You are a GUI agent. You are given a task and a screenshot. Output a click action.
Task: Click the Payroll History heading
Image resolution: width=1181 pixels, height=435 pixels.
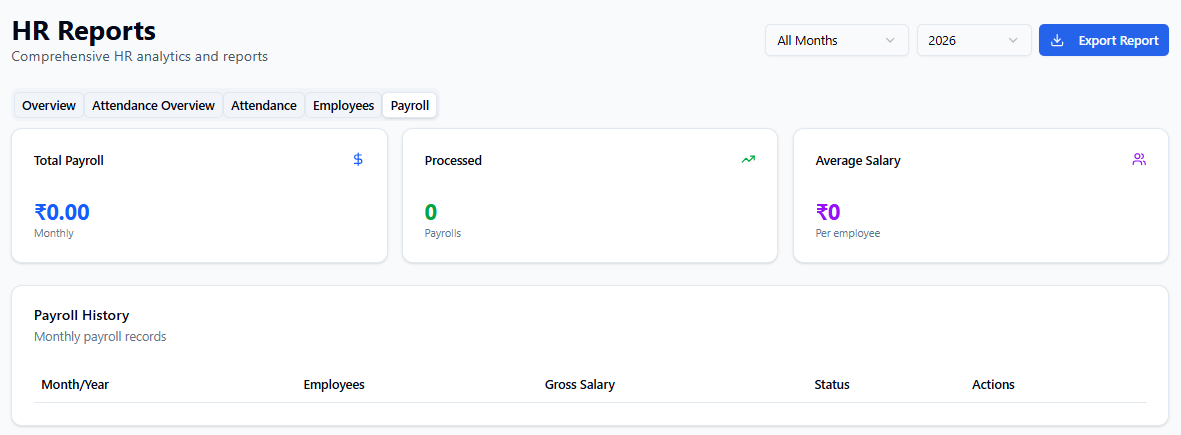pyautogui.click(x=82, y=315)
